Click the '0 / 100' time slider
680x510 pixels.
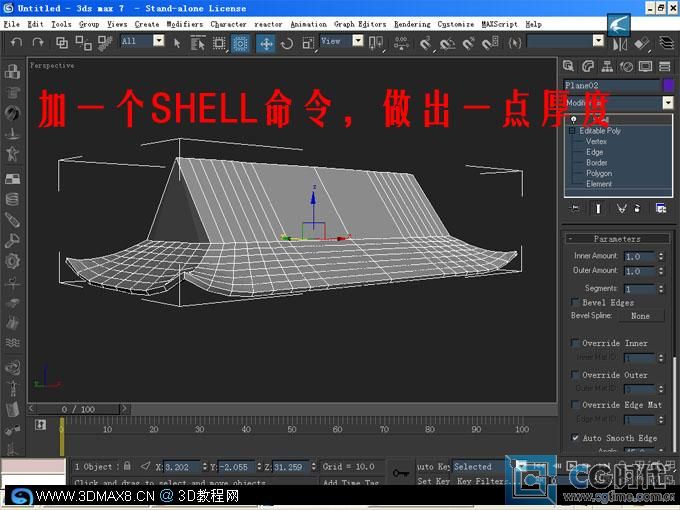78,409
